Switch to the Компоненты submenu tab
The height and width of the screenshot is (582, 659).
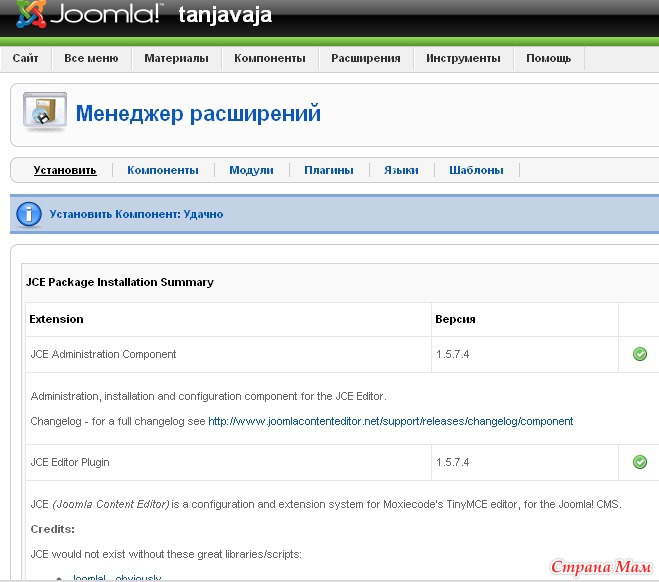(163, 170)
